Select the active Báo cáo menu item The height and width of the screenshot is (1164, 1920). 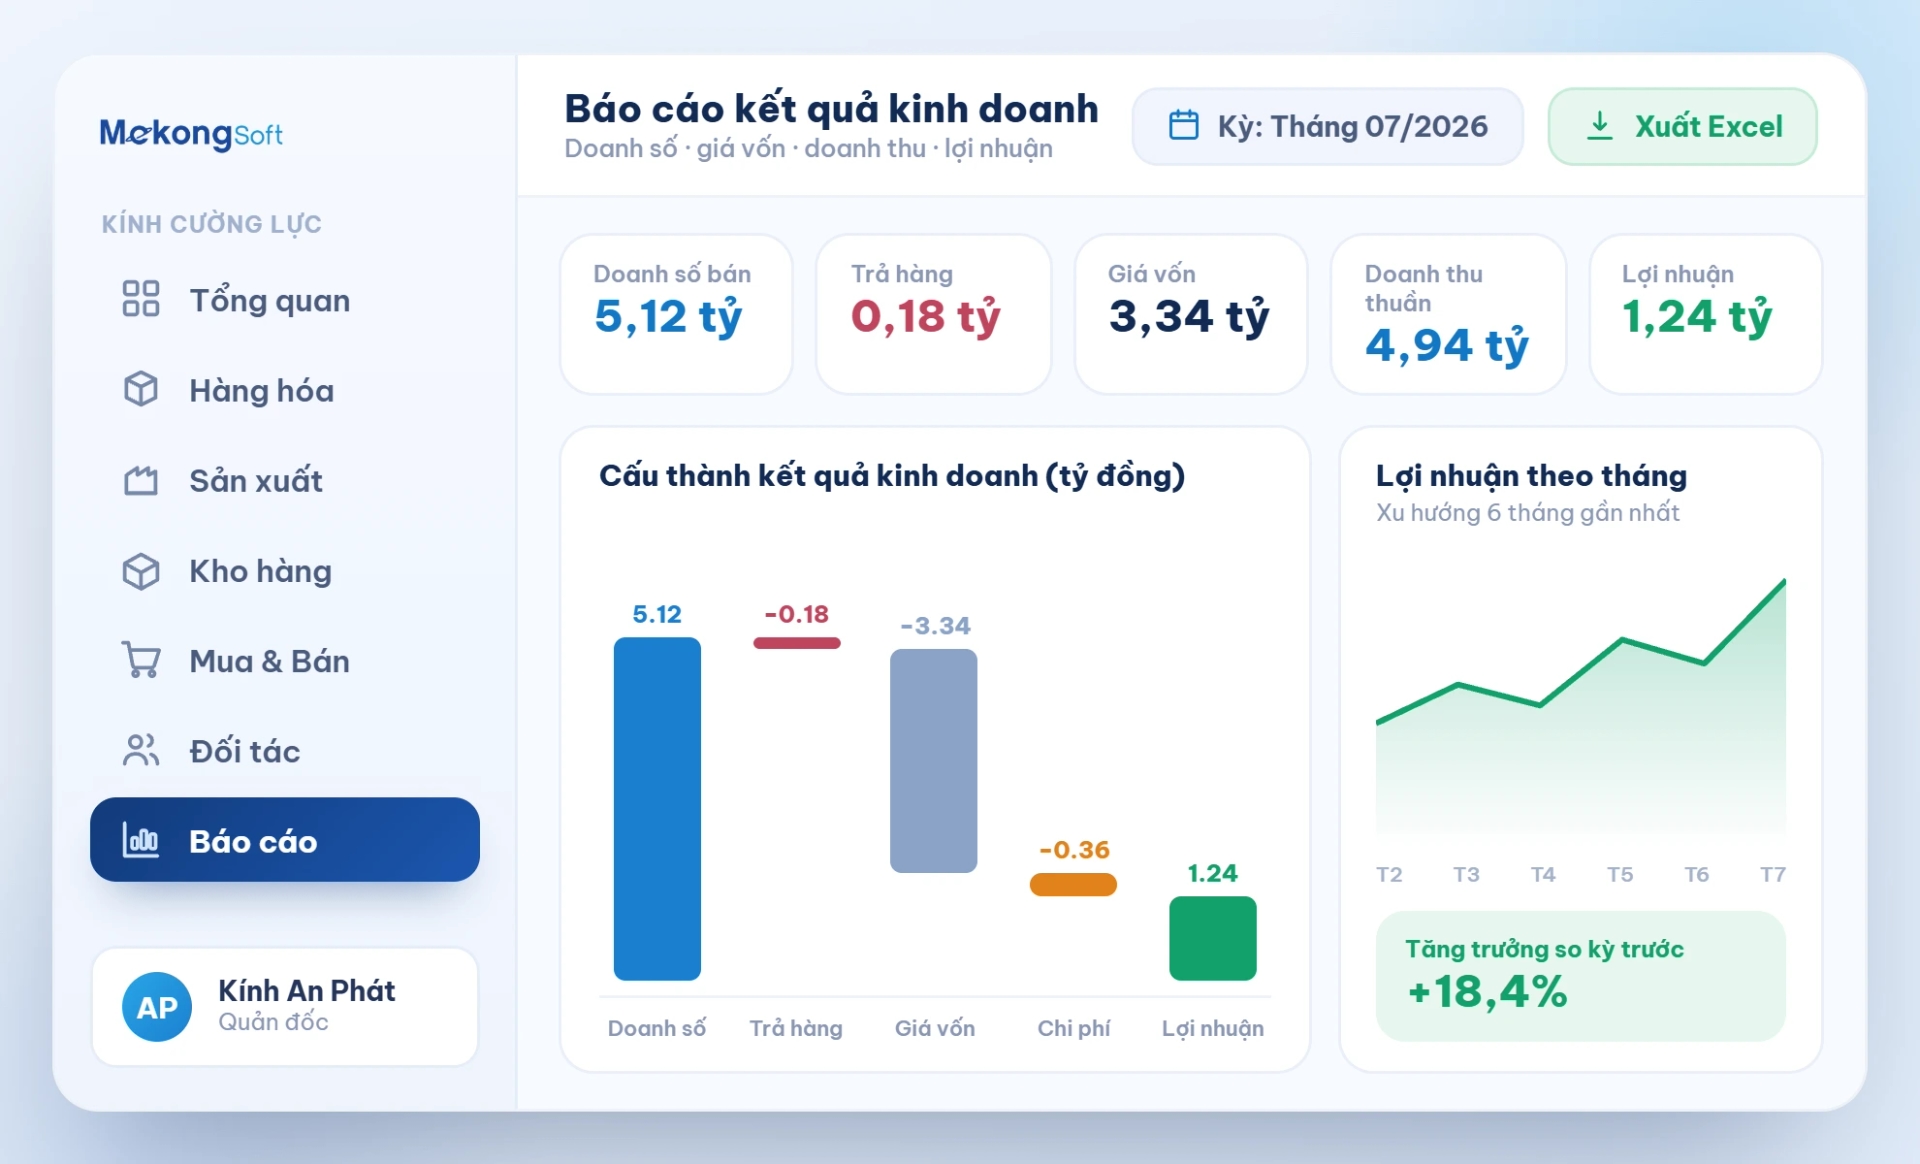tap(285, 840)
